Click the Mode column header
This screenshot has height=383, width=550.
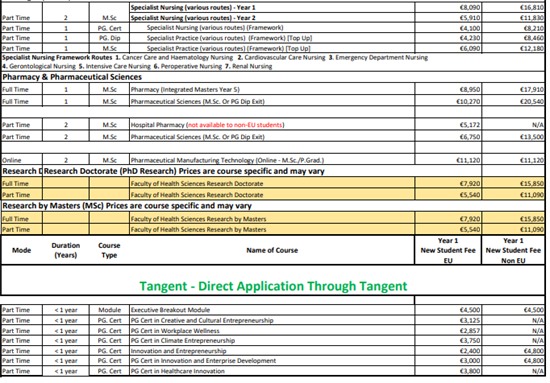(x=22, y=250)
